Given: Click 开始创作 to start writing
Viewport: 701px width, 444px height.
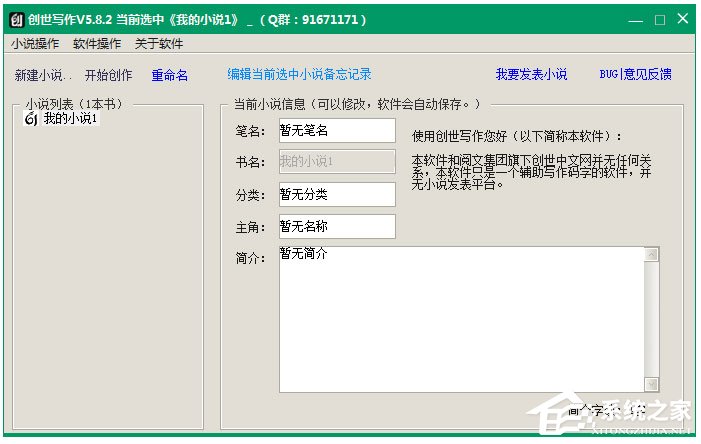Looking at the screenshot, I should pos(109,75).
